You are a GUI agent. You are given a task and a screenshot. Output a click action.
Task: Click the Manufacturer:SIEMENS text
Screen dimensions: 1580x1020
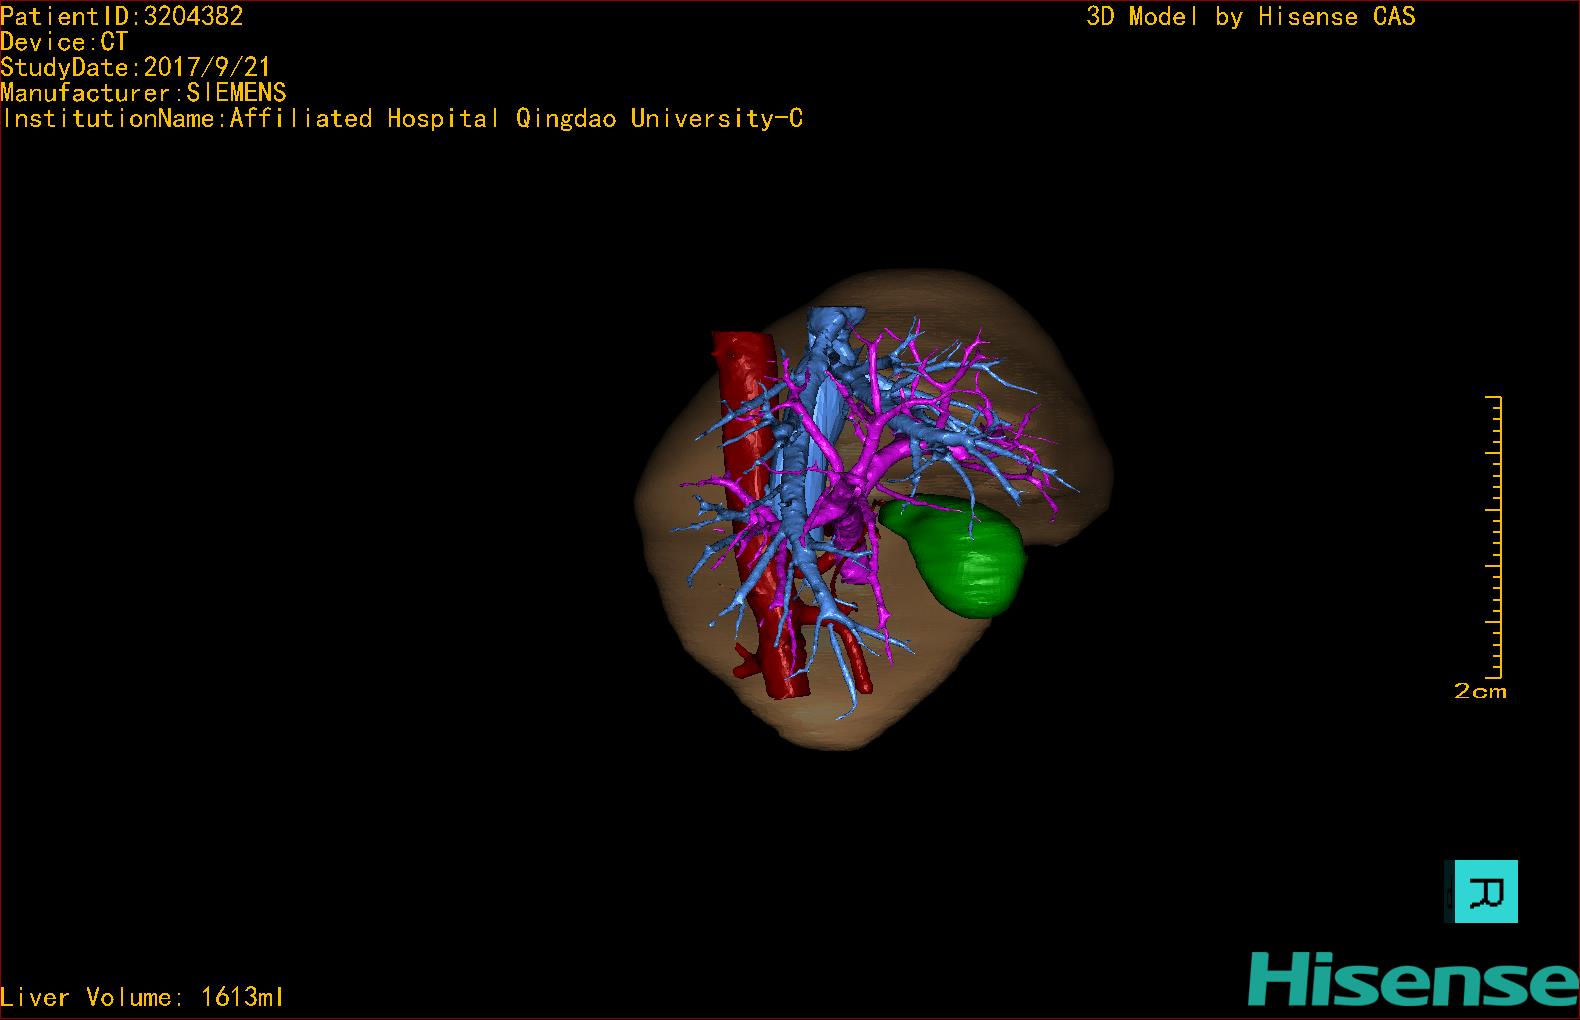click(x=144, y=93)
